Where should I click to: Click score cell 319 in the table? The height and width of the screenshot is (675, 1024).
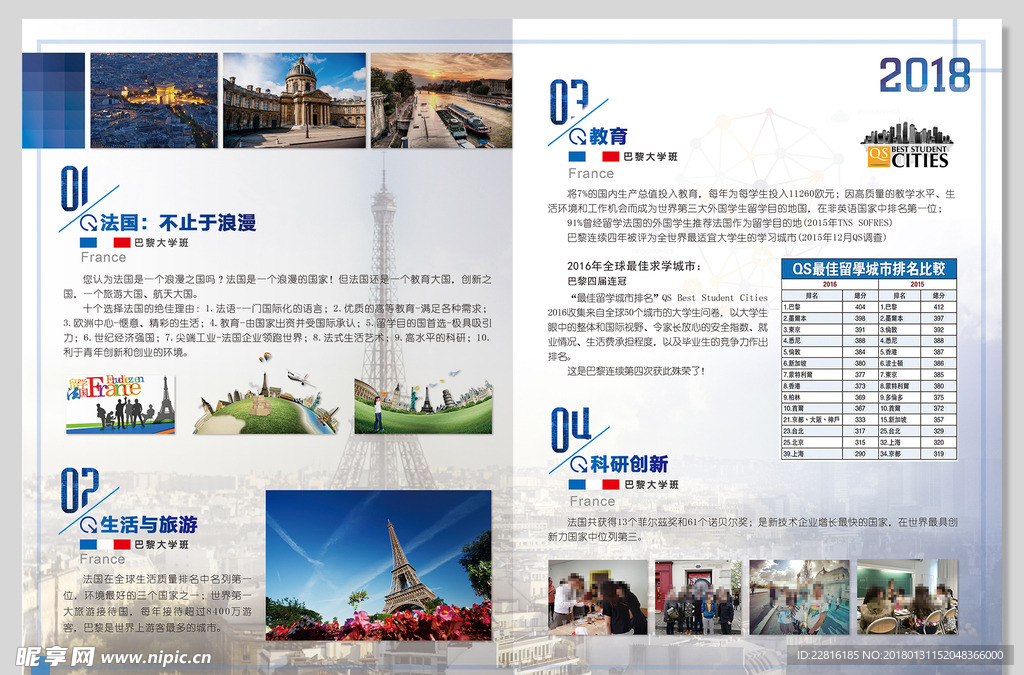(x=938, y=454)
